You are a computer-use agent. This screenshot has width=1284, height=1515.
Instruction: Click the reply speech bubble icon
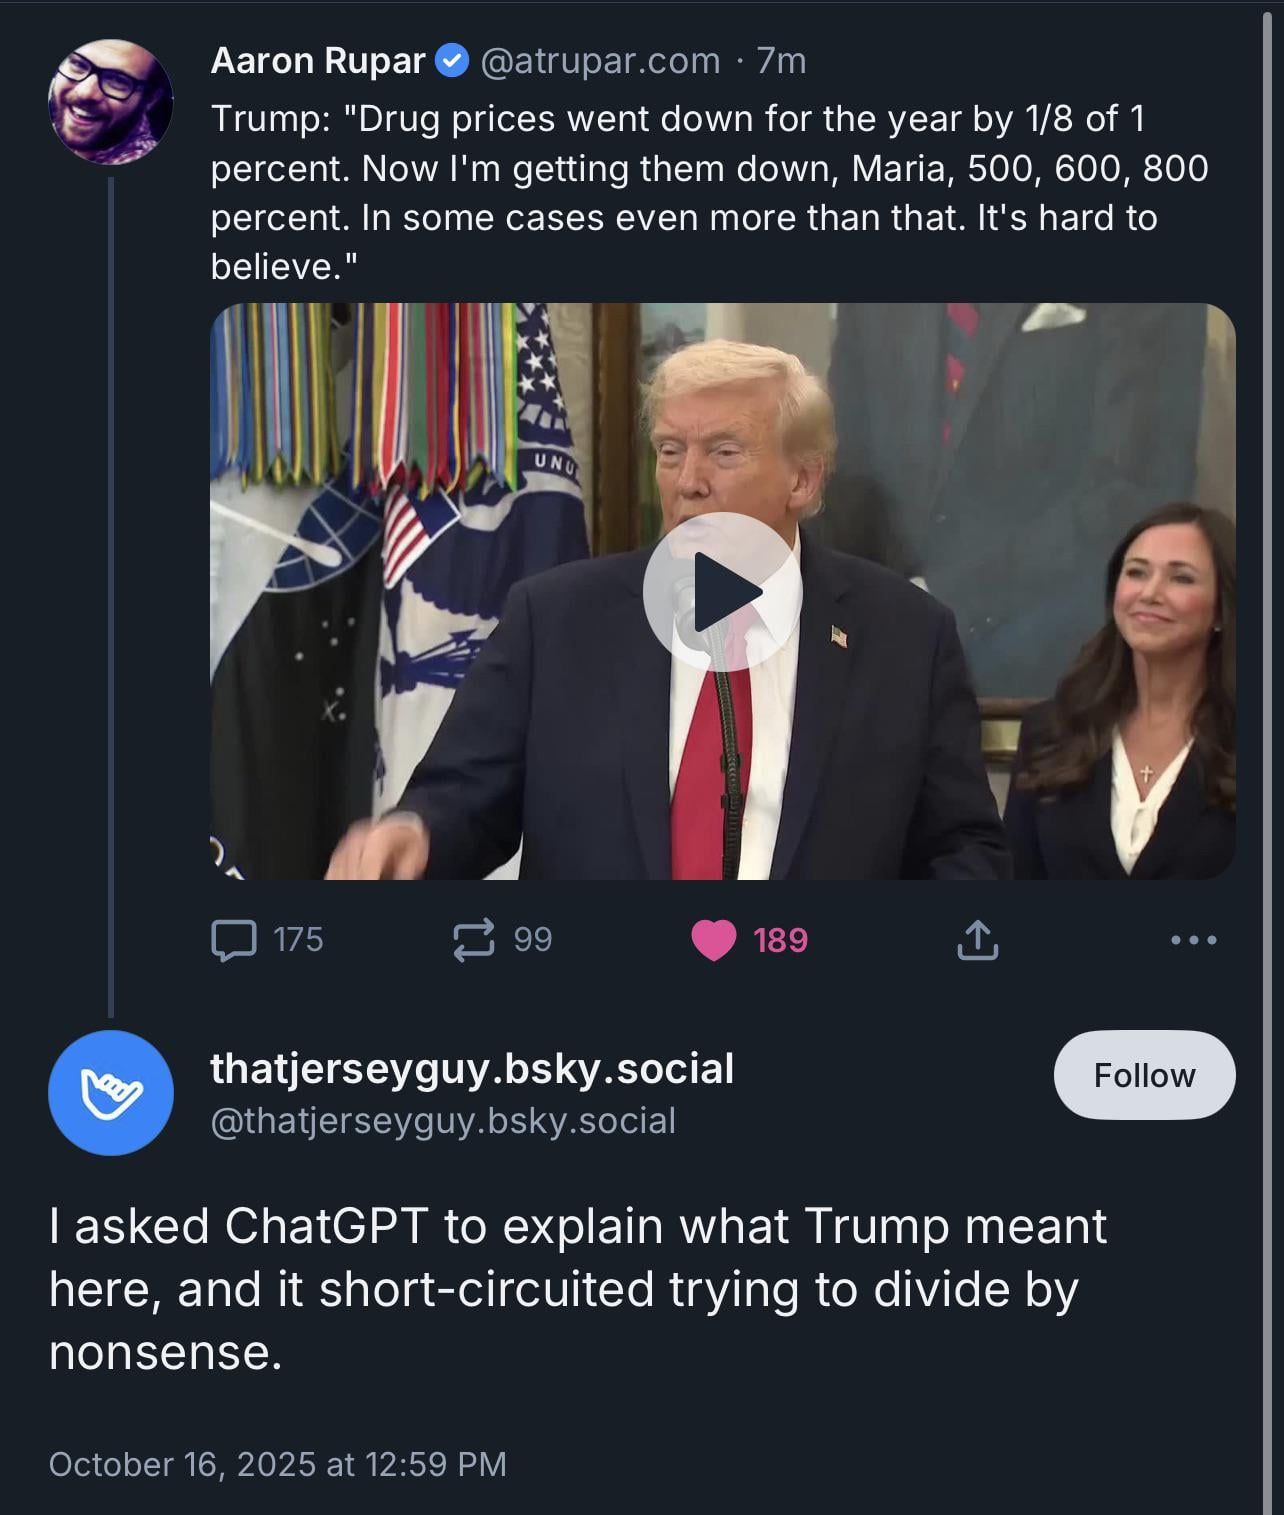click(x=233, y=940)
